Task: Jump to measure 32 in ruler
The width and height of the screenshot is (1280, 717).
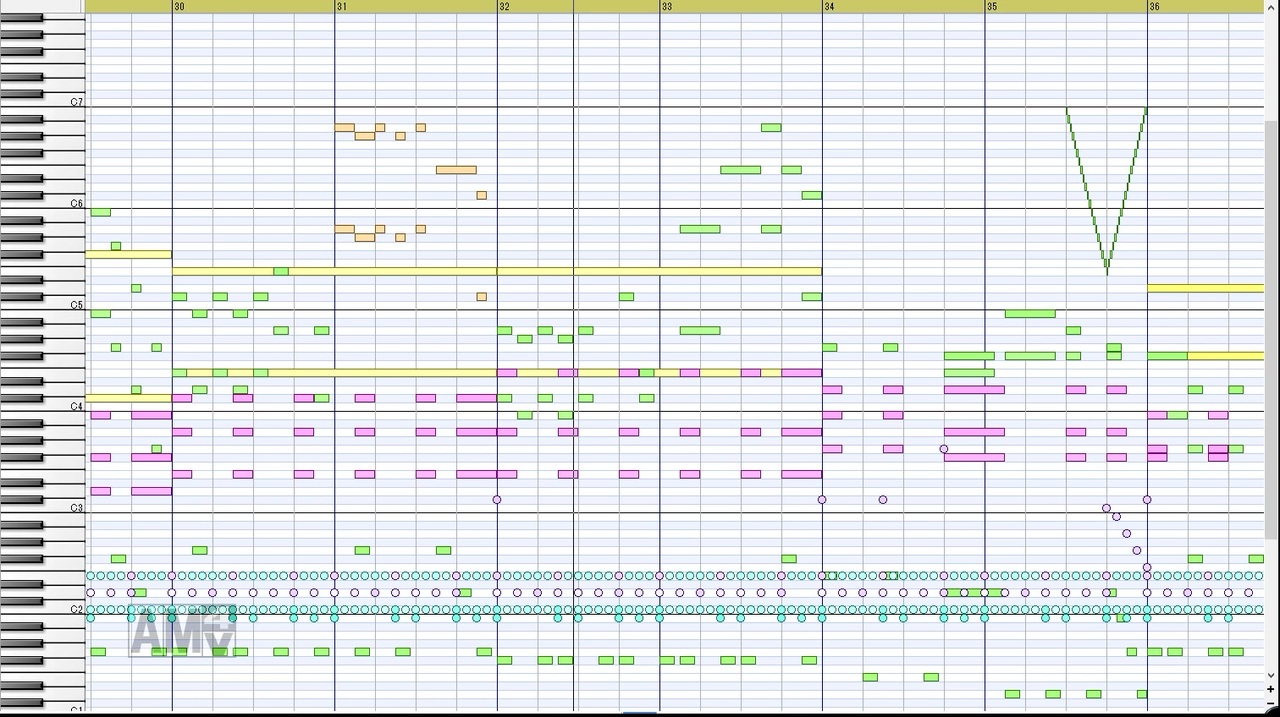Action: pyautogui.click(x=504, y=6)
